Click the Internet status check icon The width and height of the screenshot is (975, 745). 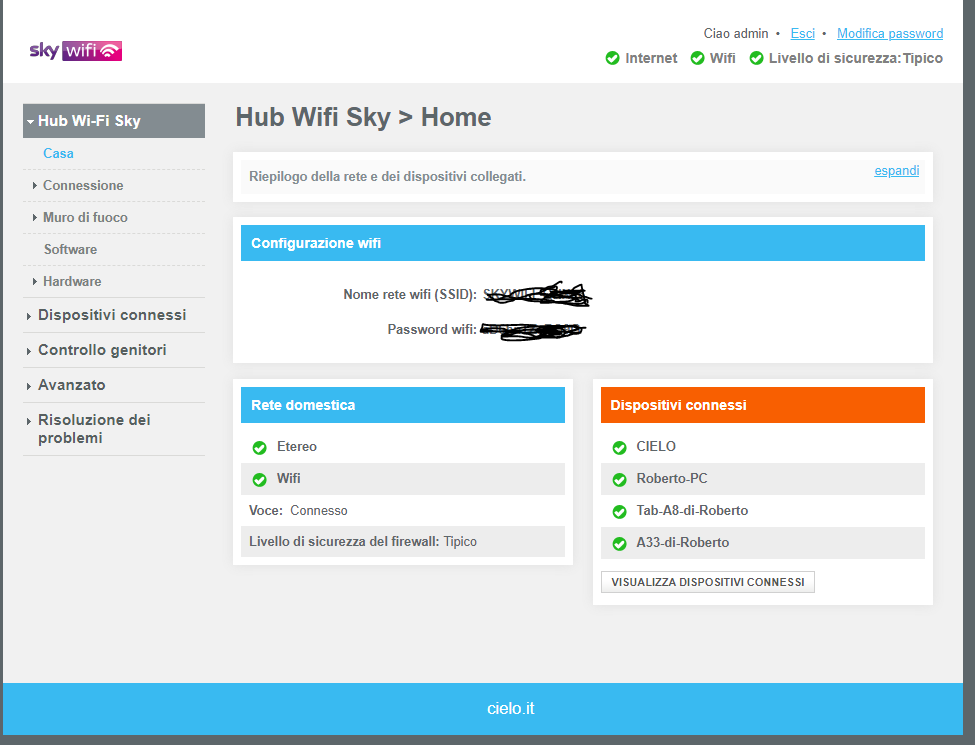(612, 58)
